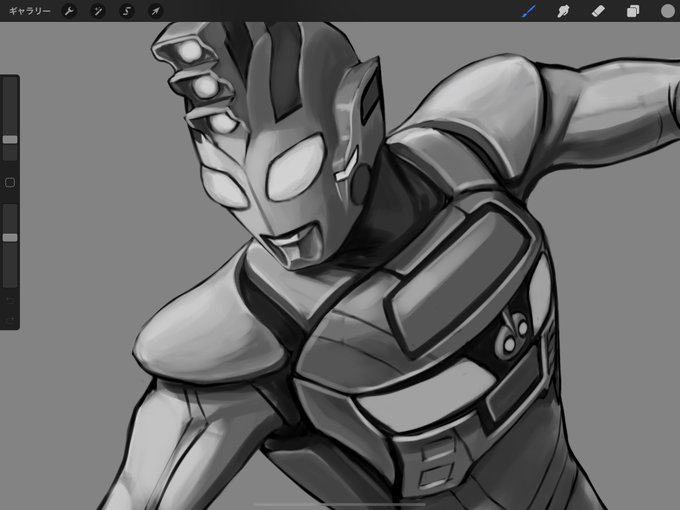Image resolution: width=680 pixels, height=510 pixels.
Task: Open the Adjustments magic wand menu
Action: [98, 11]
